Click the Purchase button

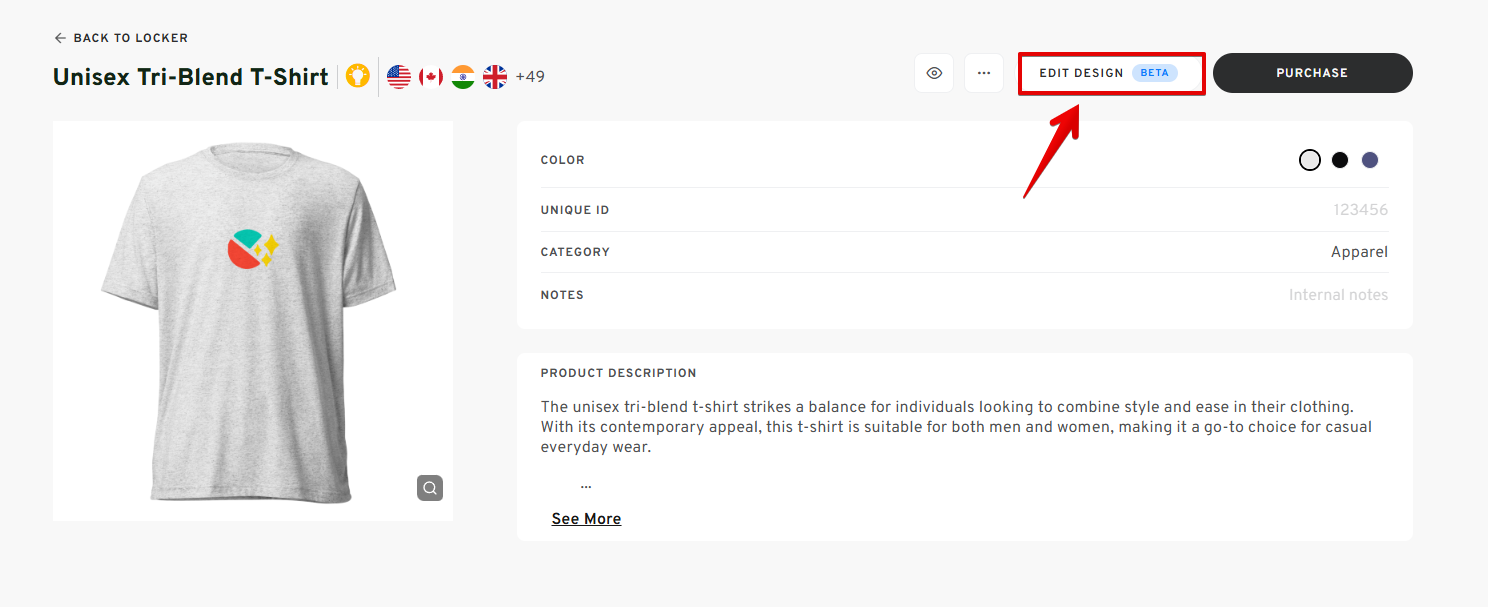[1312, 73]
